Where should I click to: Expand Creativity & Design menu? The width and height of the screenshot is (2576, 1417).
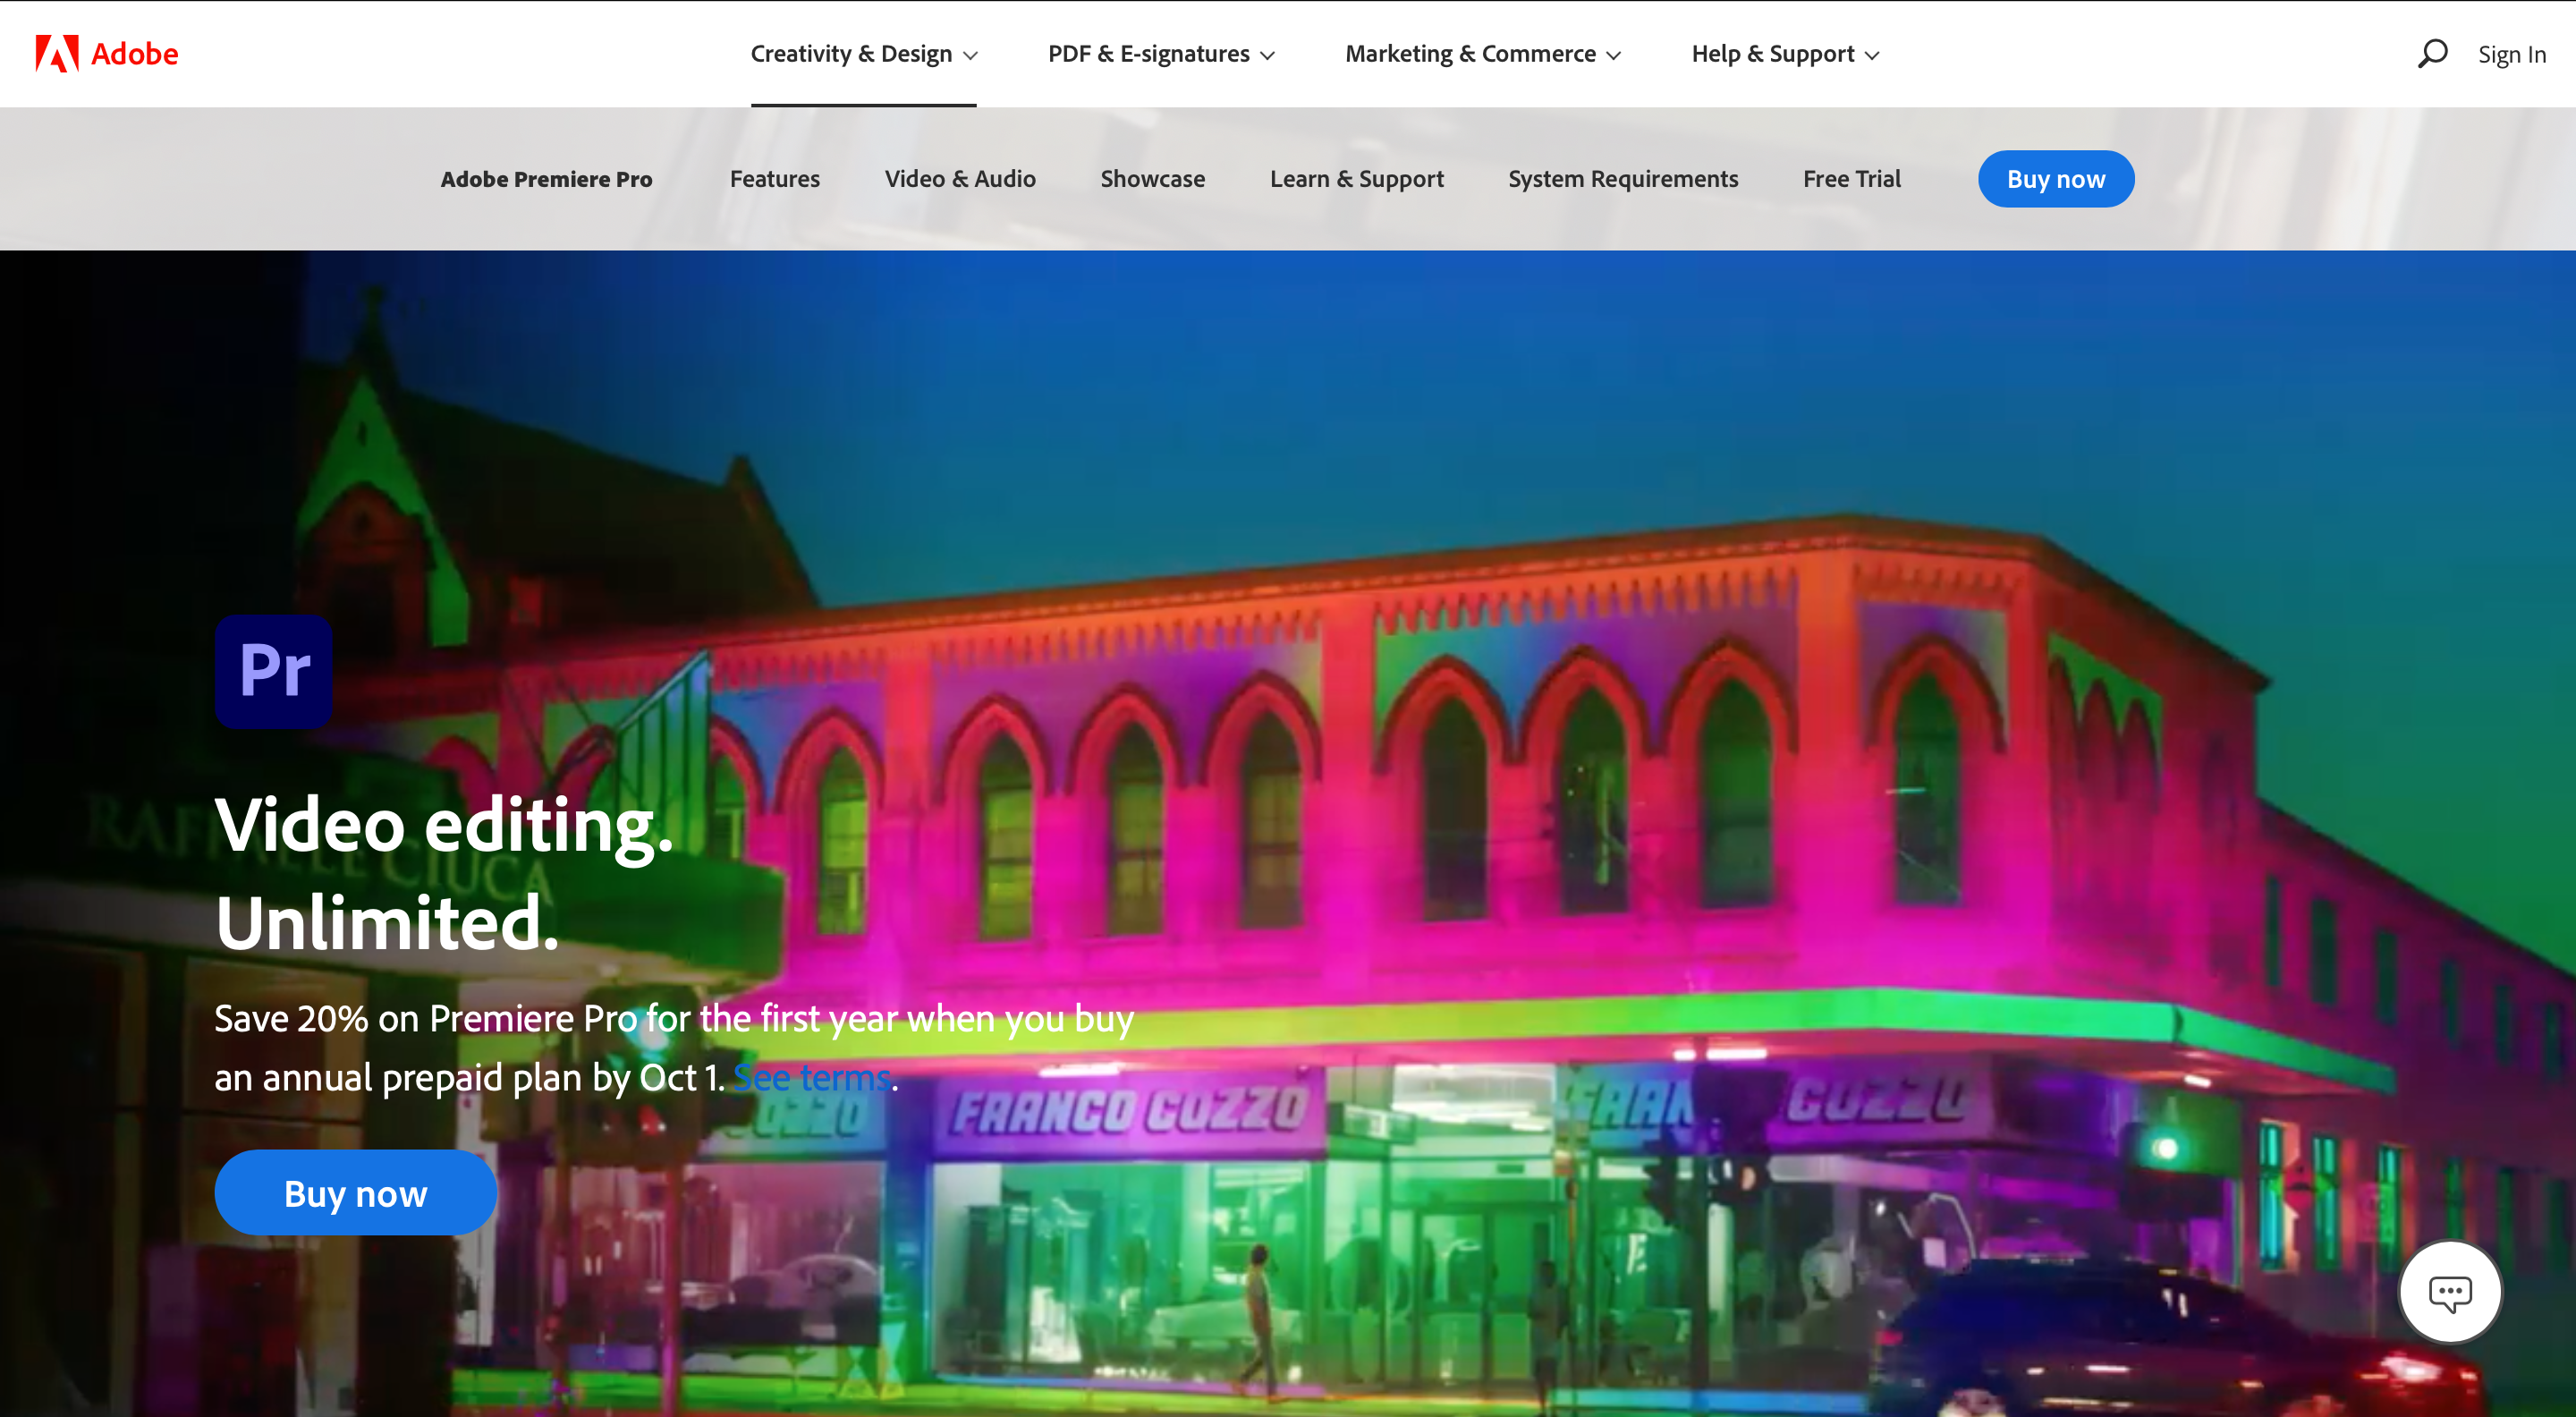pyautogui.click(x=863, y=54)
